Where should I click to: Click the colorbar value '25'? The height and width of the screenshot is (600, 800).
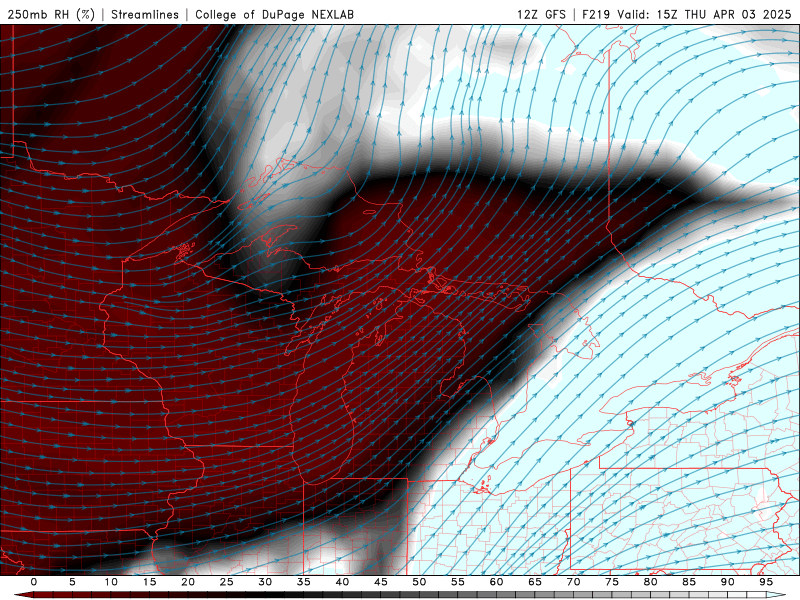(227, 582)
